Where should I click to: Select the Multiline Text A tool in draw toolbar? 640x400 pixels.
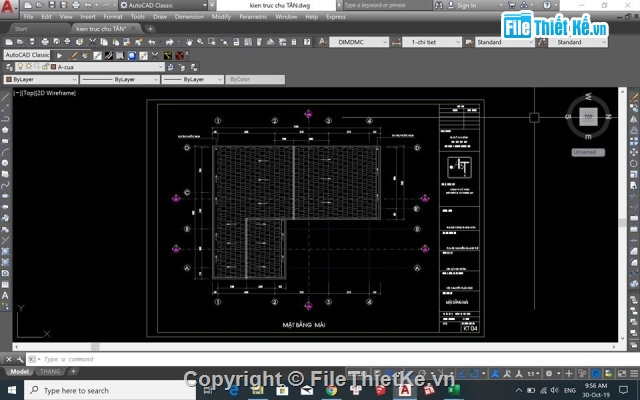(x=5, y=295)
